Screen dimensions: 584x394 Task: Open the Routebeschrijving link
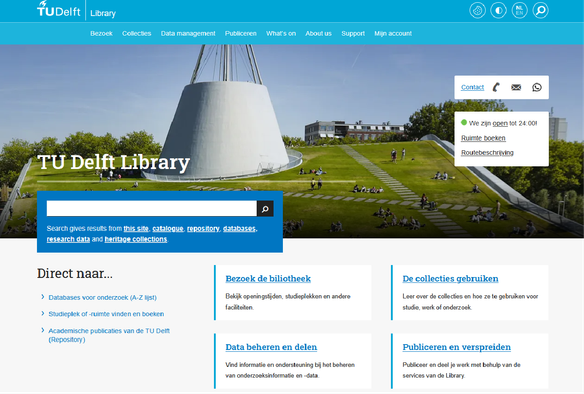[x=487, y=153]
